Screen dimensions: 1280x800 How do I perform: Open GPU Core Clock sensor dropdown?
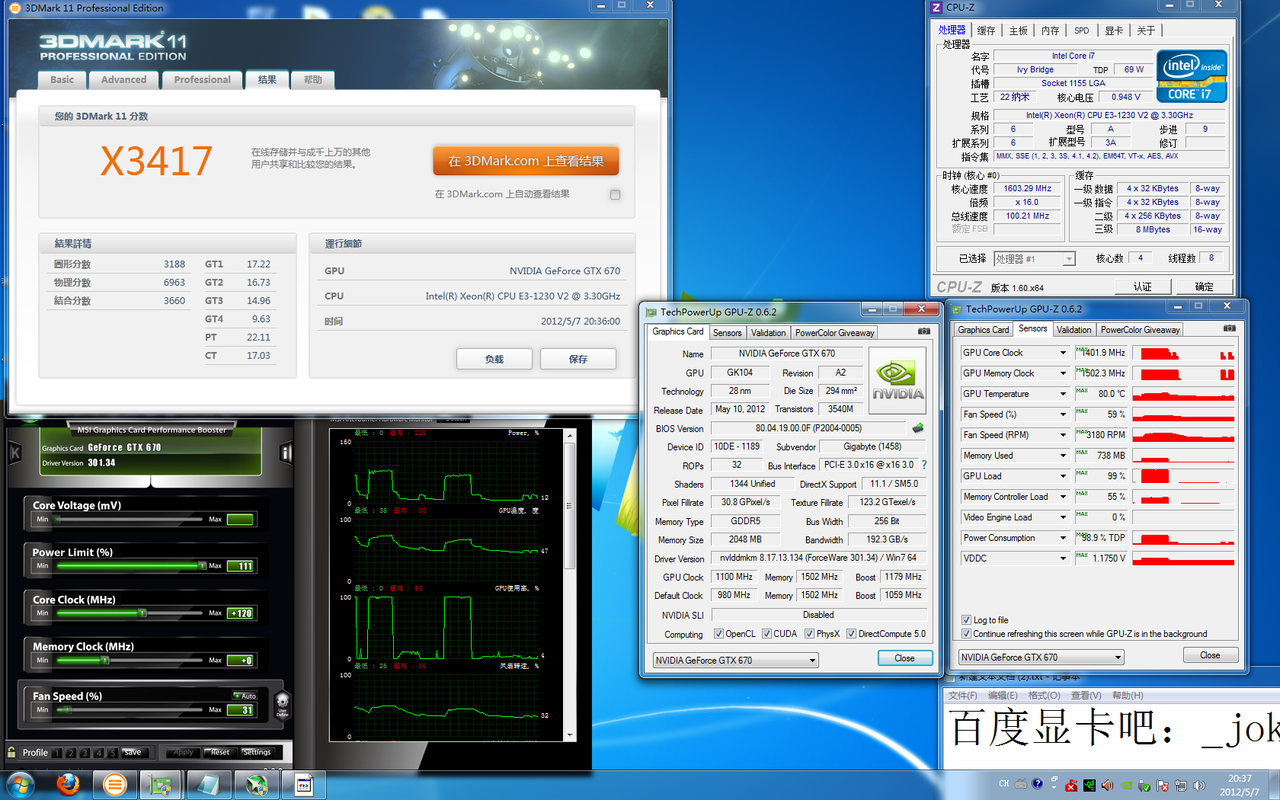click(x=1063, y=353)
